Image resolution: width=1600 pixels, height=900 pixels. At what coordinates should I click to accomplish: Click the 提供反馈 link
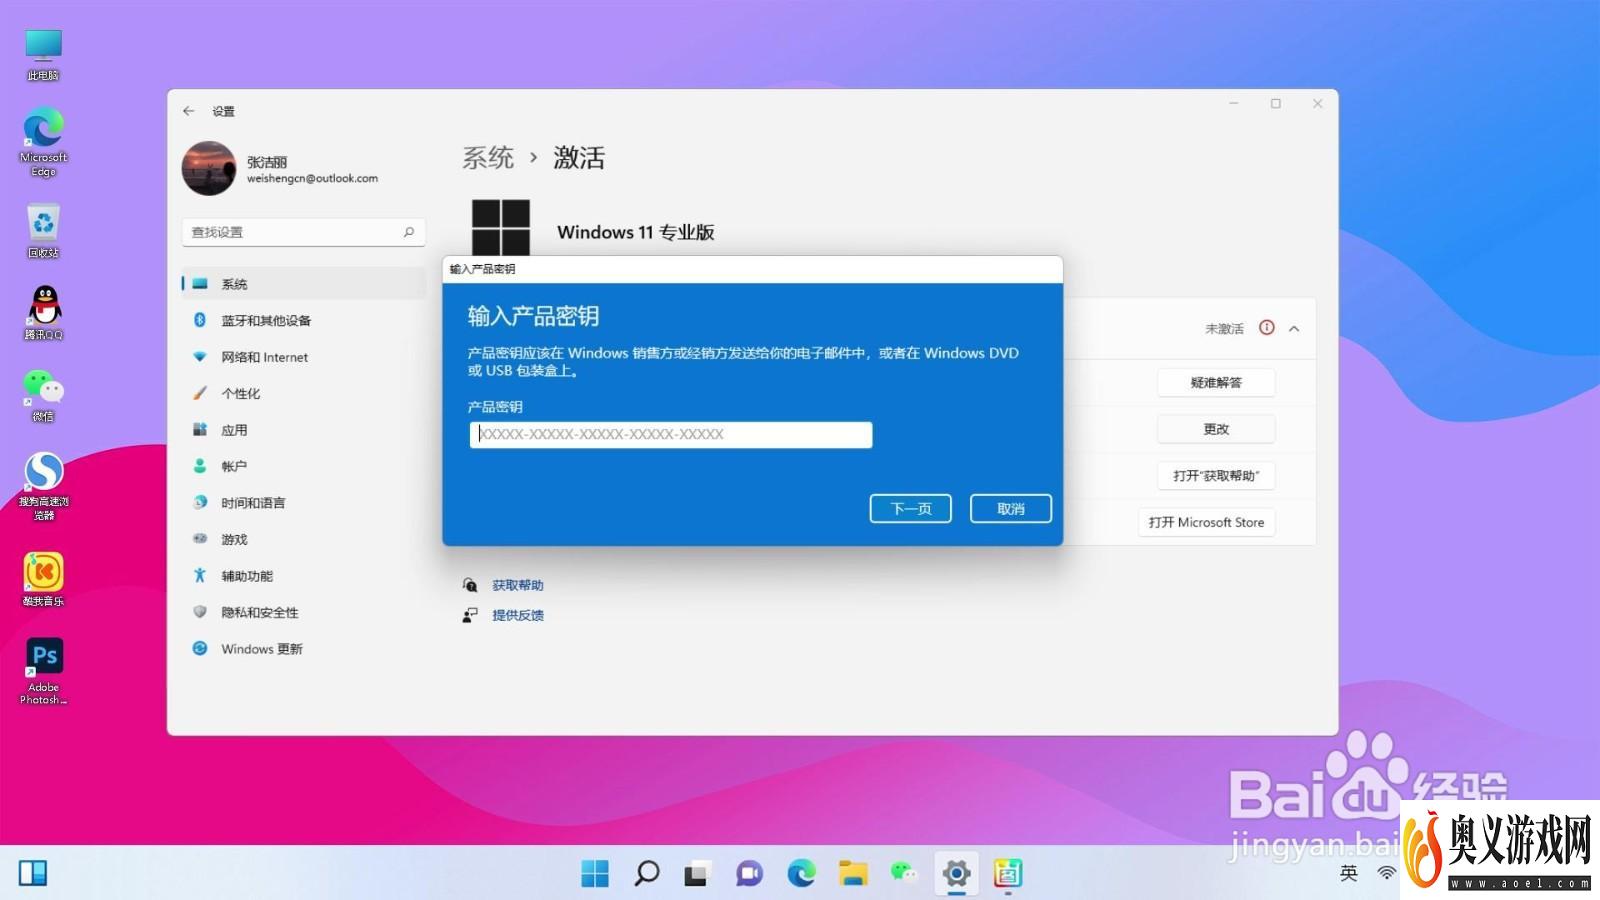point(518,615)
